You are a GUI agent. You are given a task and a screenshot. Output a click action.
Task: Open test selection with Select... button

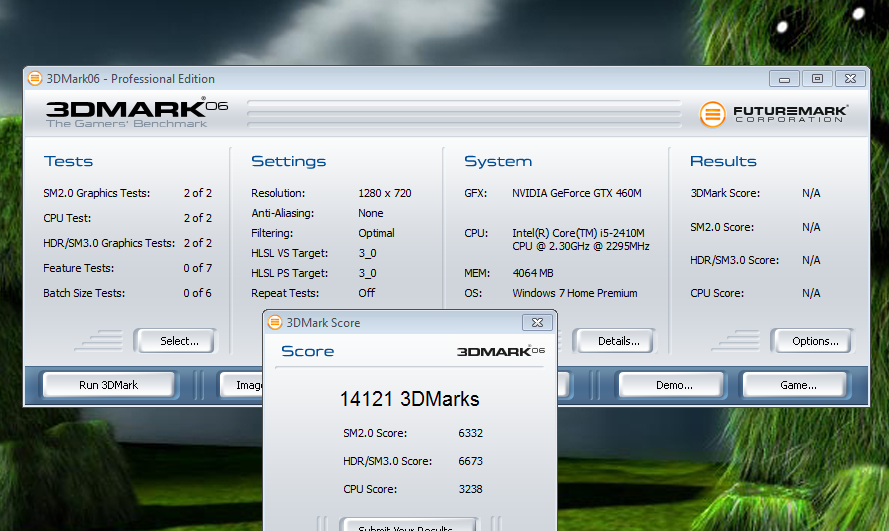[x=179, y=341]
